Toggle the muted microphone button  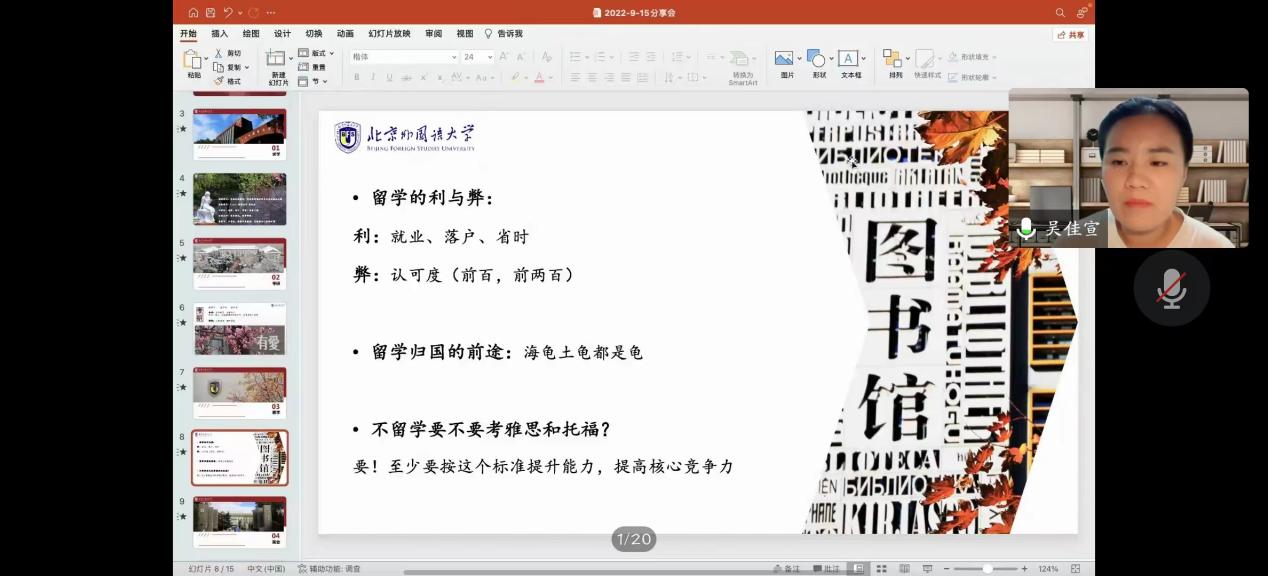pos(1171,288)
